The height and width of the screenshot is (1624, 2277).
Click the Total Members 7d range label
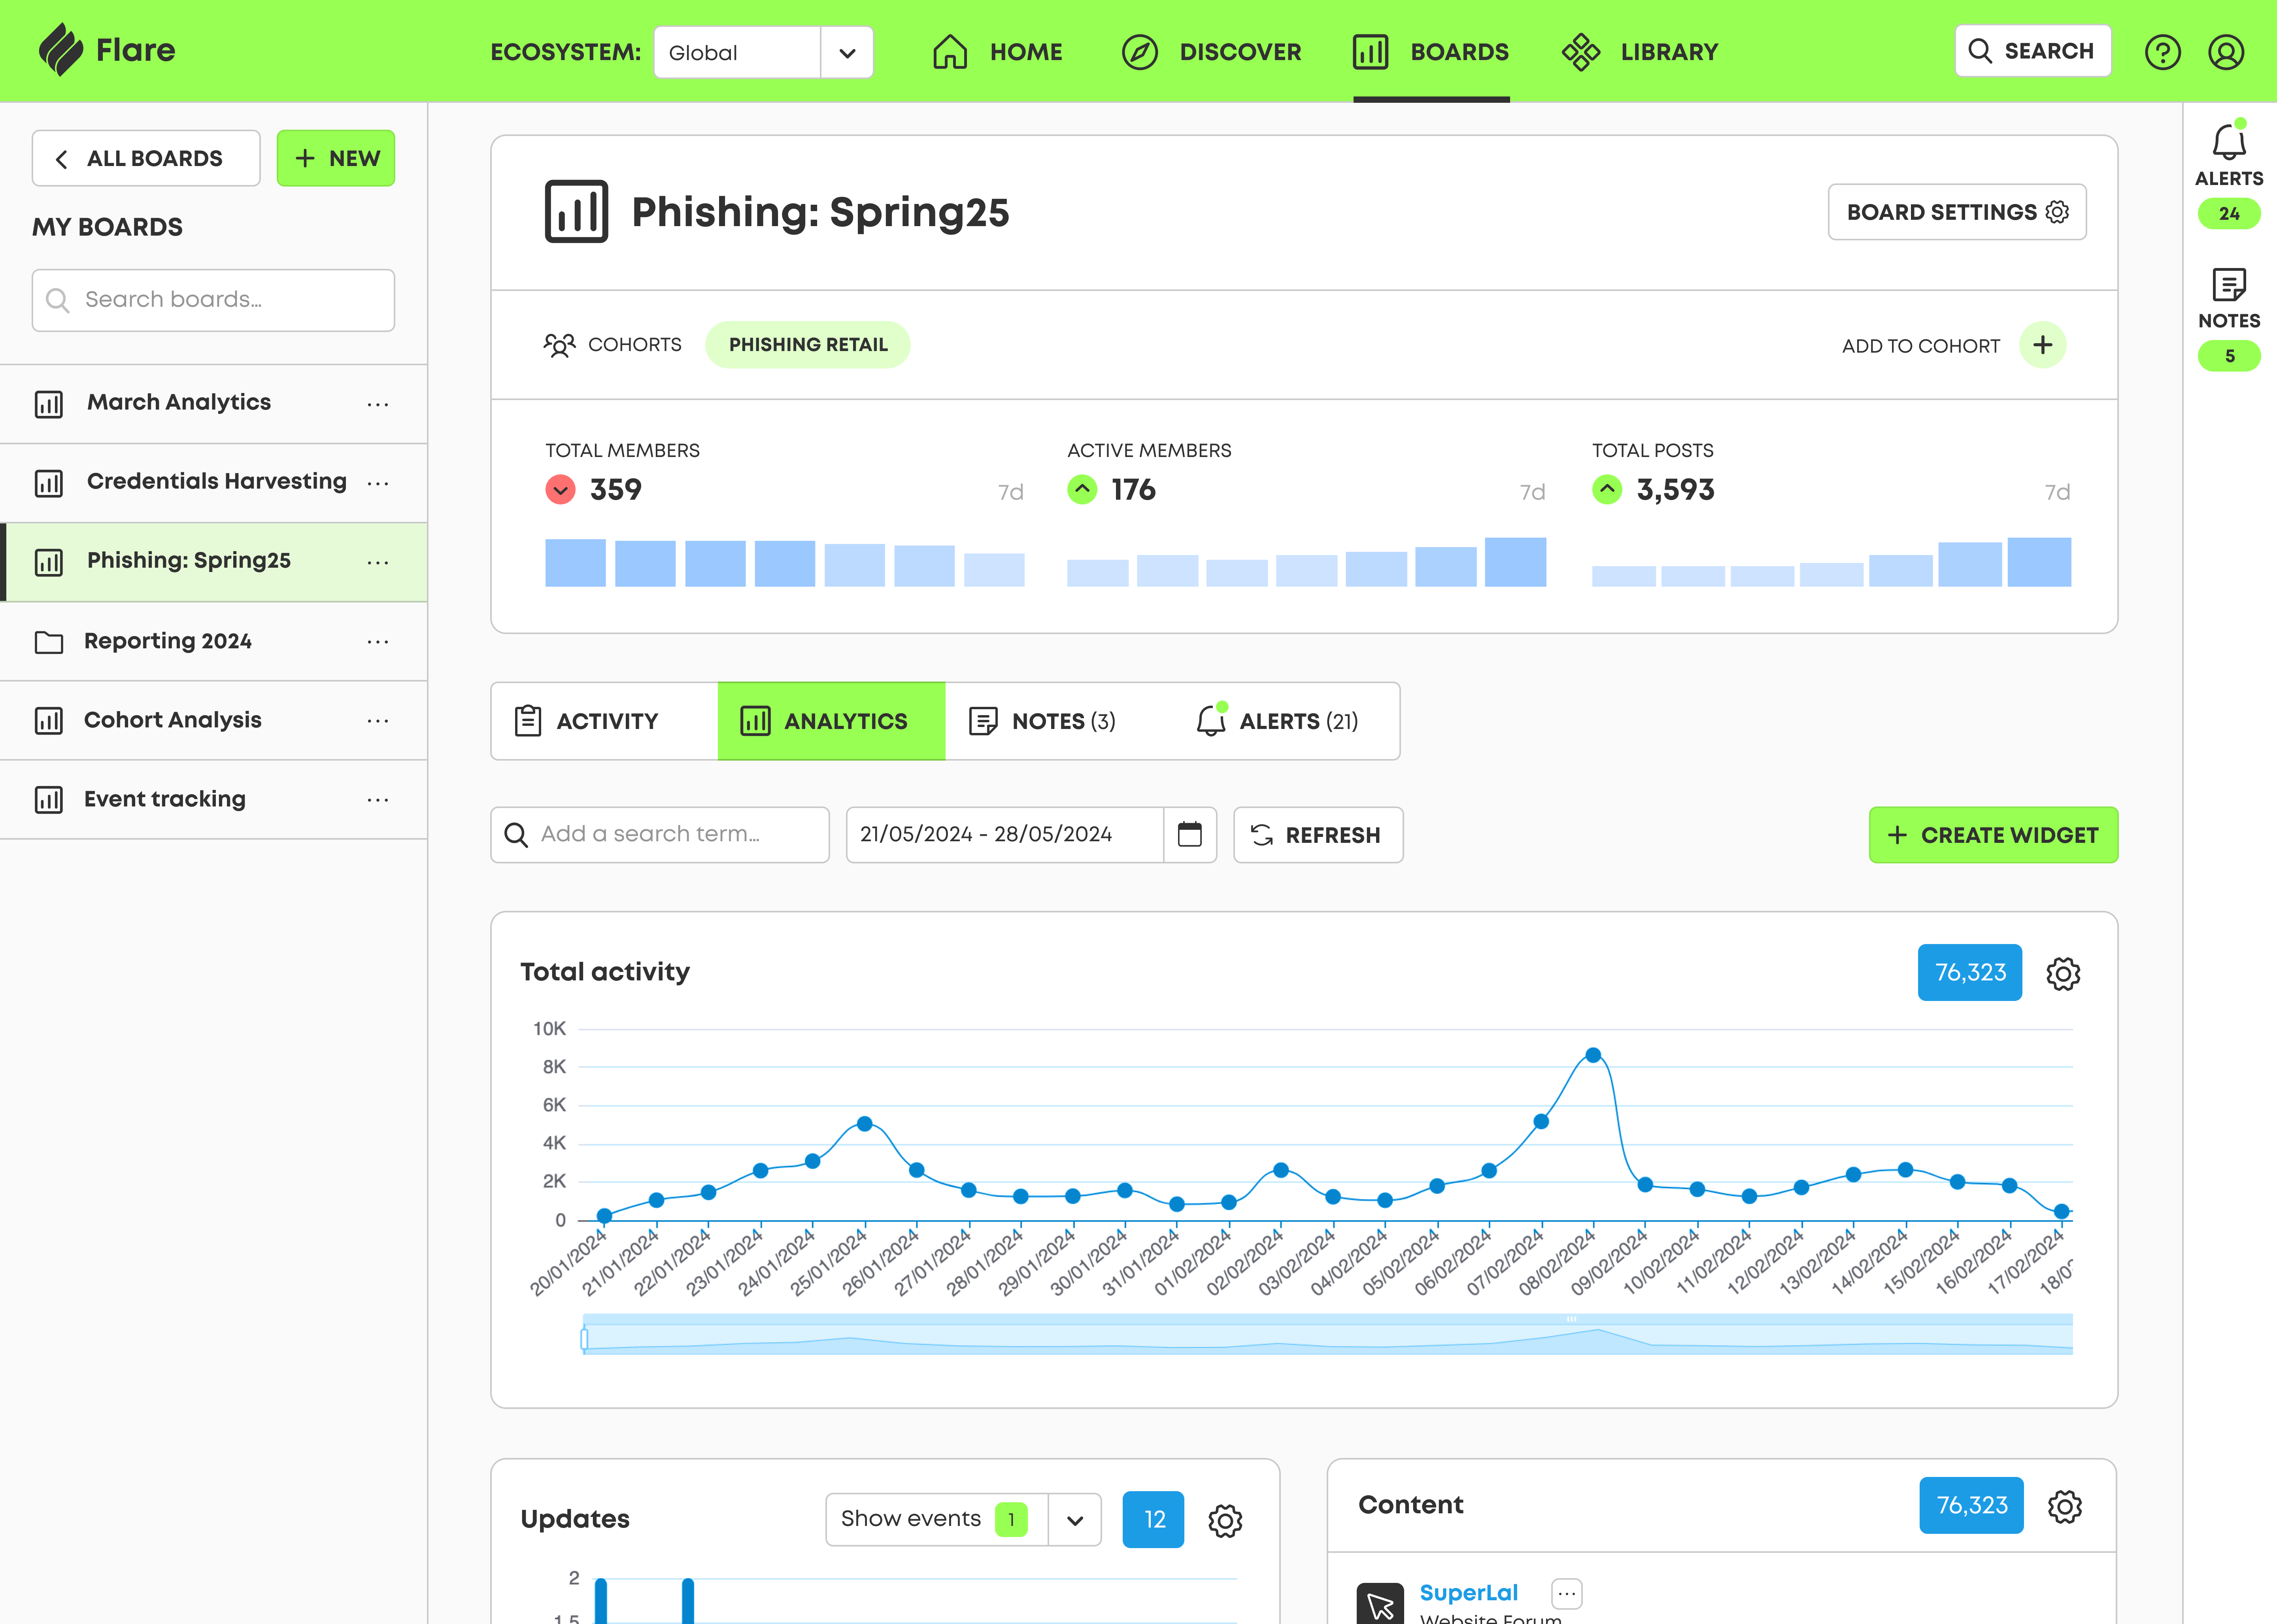pyautogui.click(x=1010, y=492)
